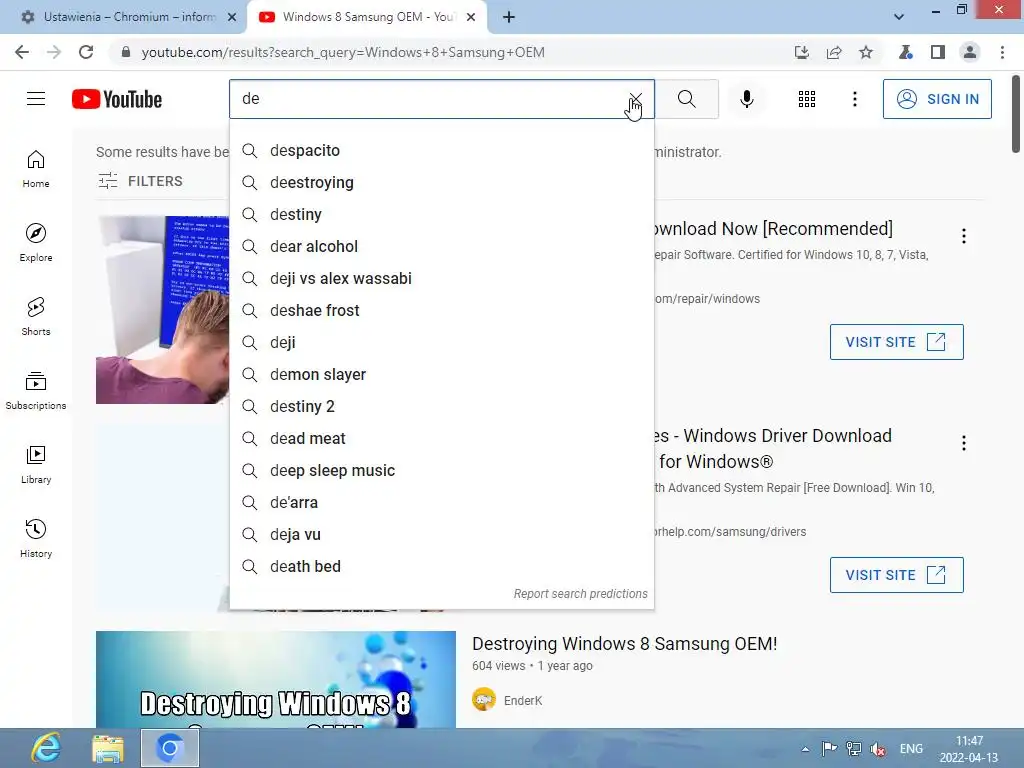
Task: Show hidden tray icons arrow
Action: (805, 749)
